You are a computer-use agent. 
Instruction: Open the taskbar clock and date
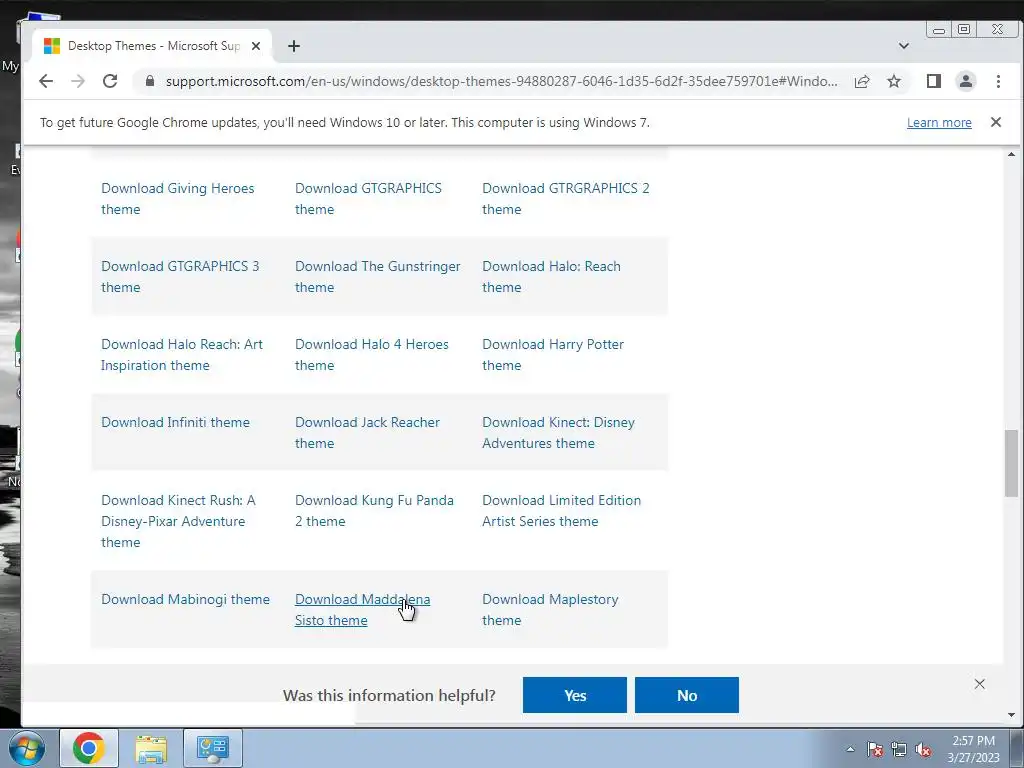(973, 749)
